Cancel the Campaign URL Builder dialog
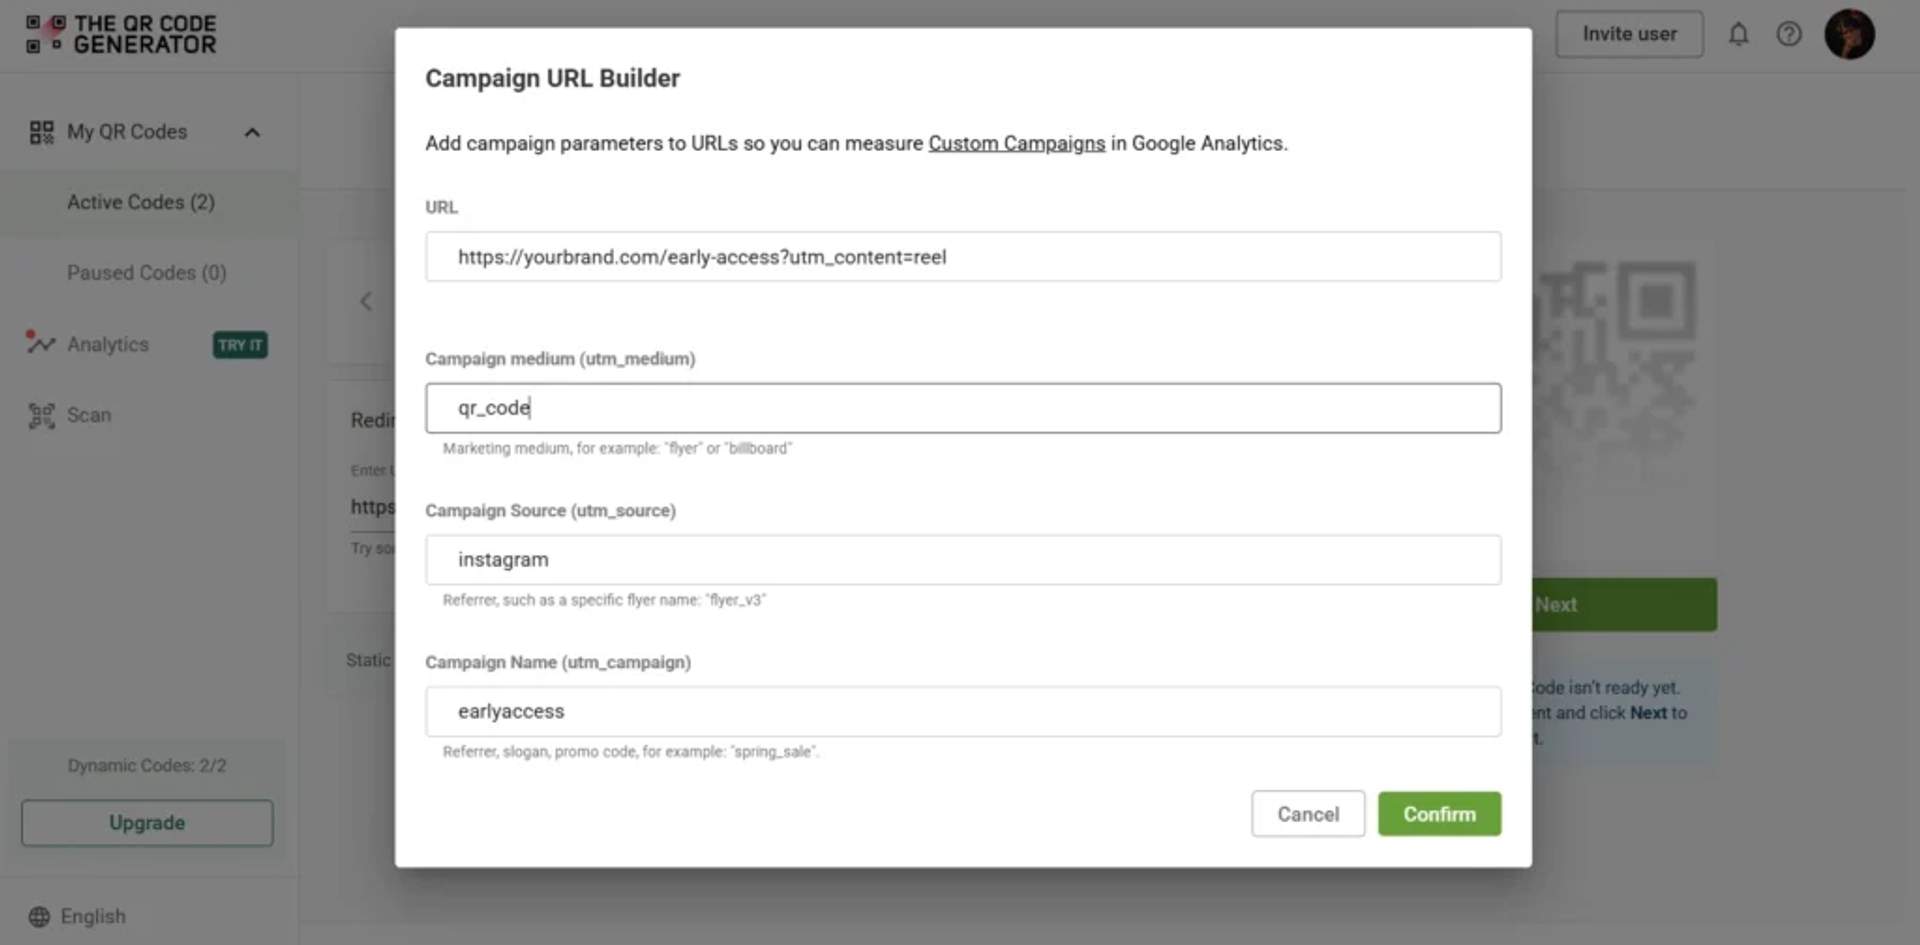Image resolution: width=1920 pixels, height=945 pixels. [x=1308, y=814]
